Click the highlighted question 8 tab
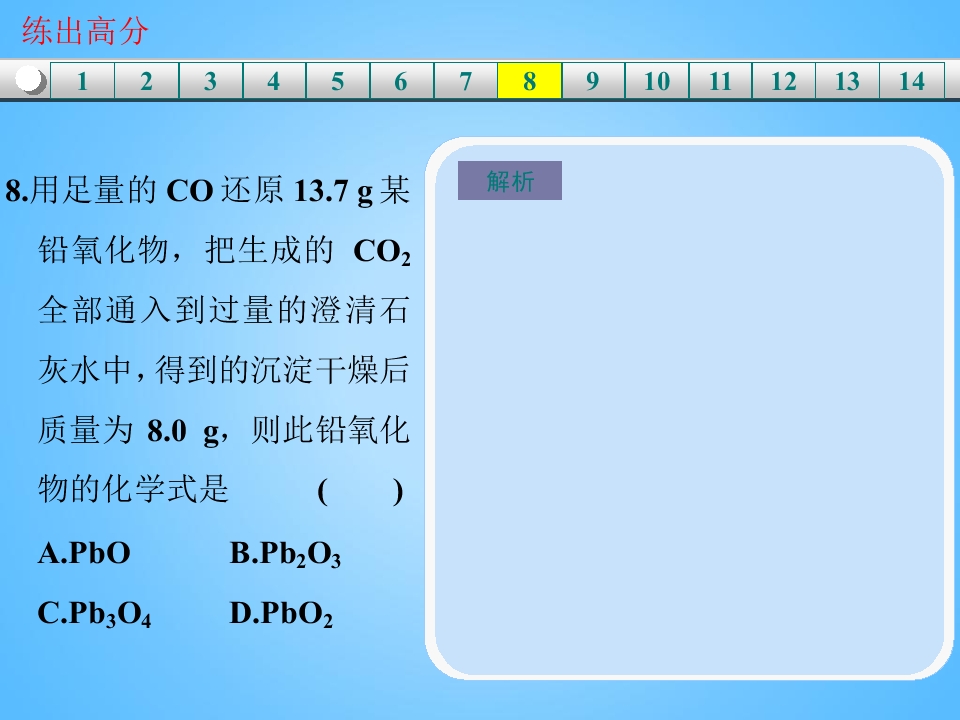The image size is (960, 720). coord(530,81)
